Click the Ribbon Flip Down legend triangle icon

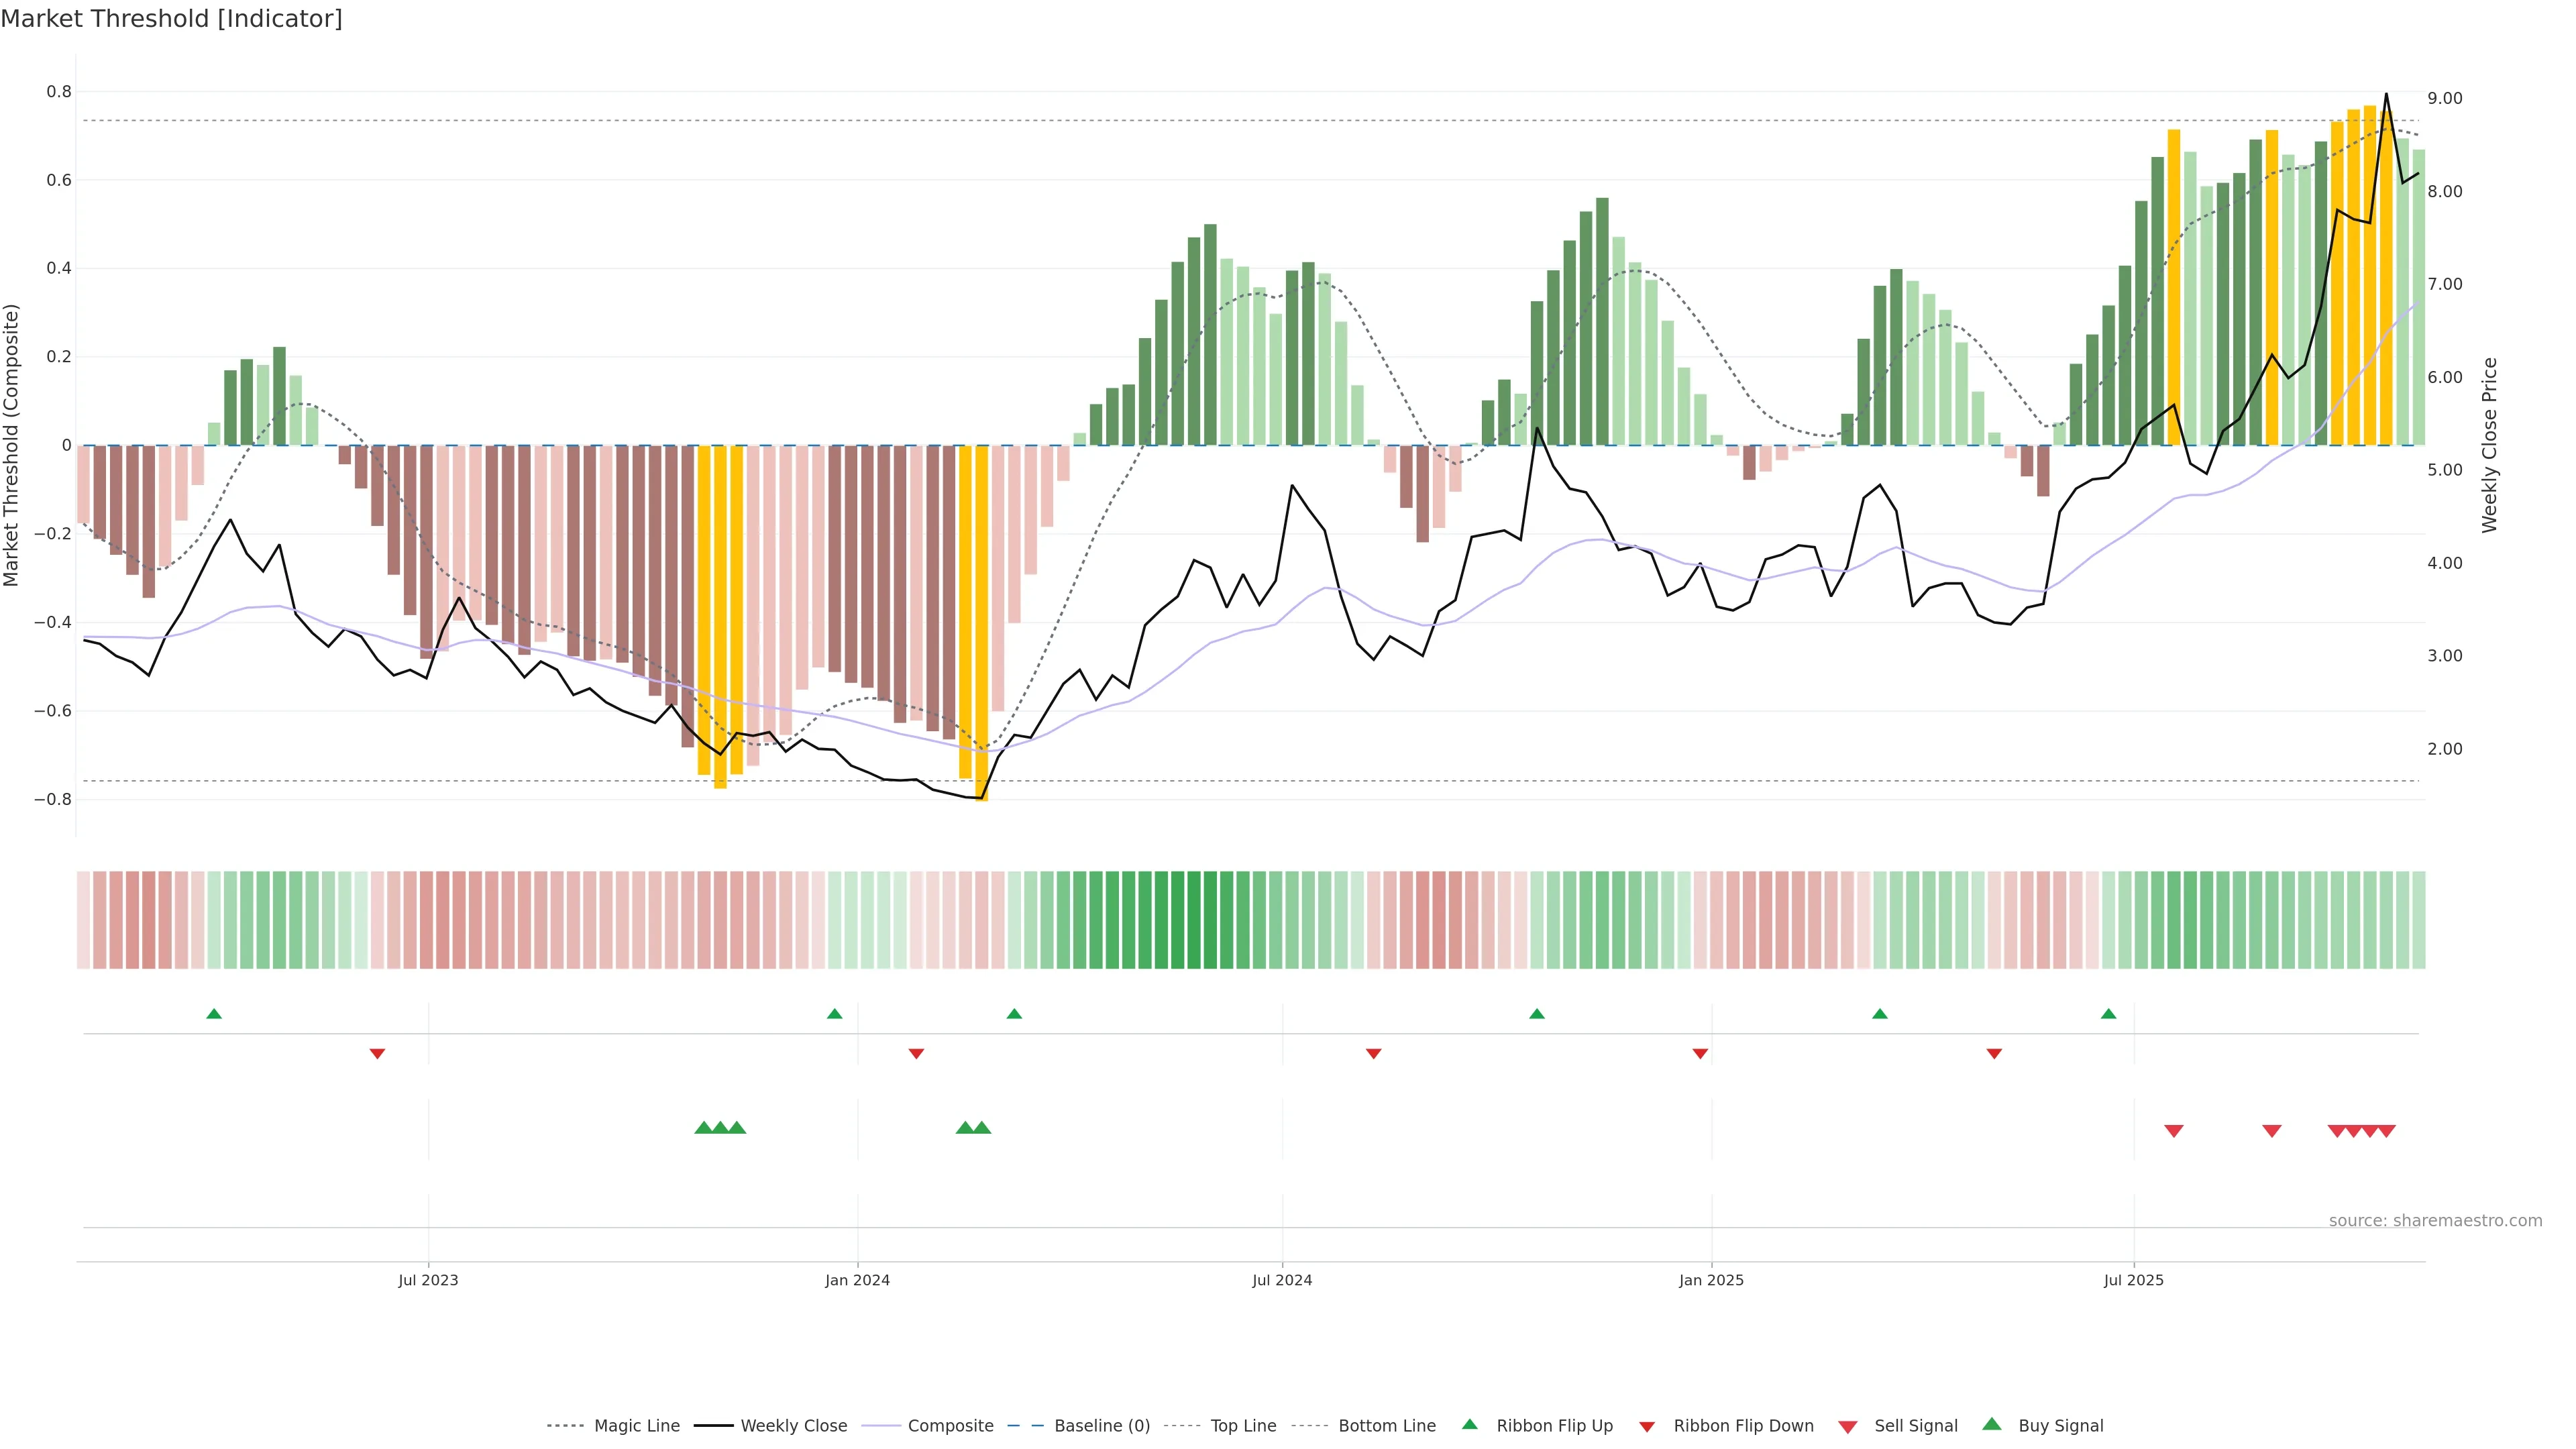coord(1647,1426)
